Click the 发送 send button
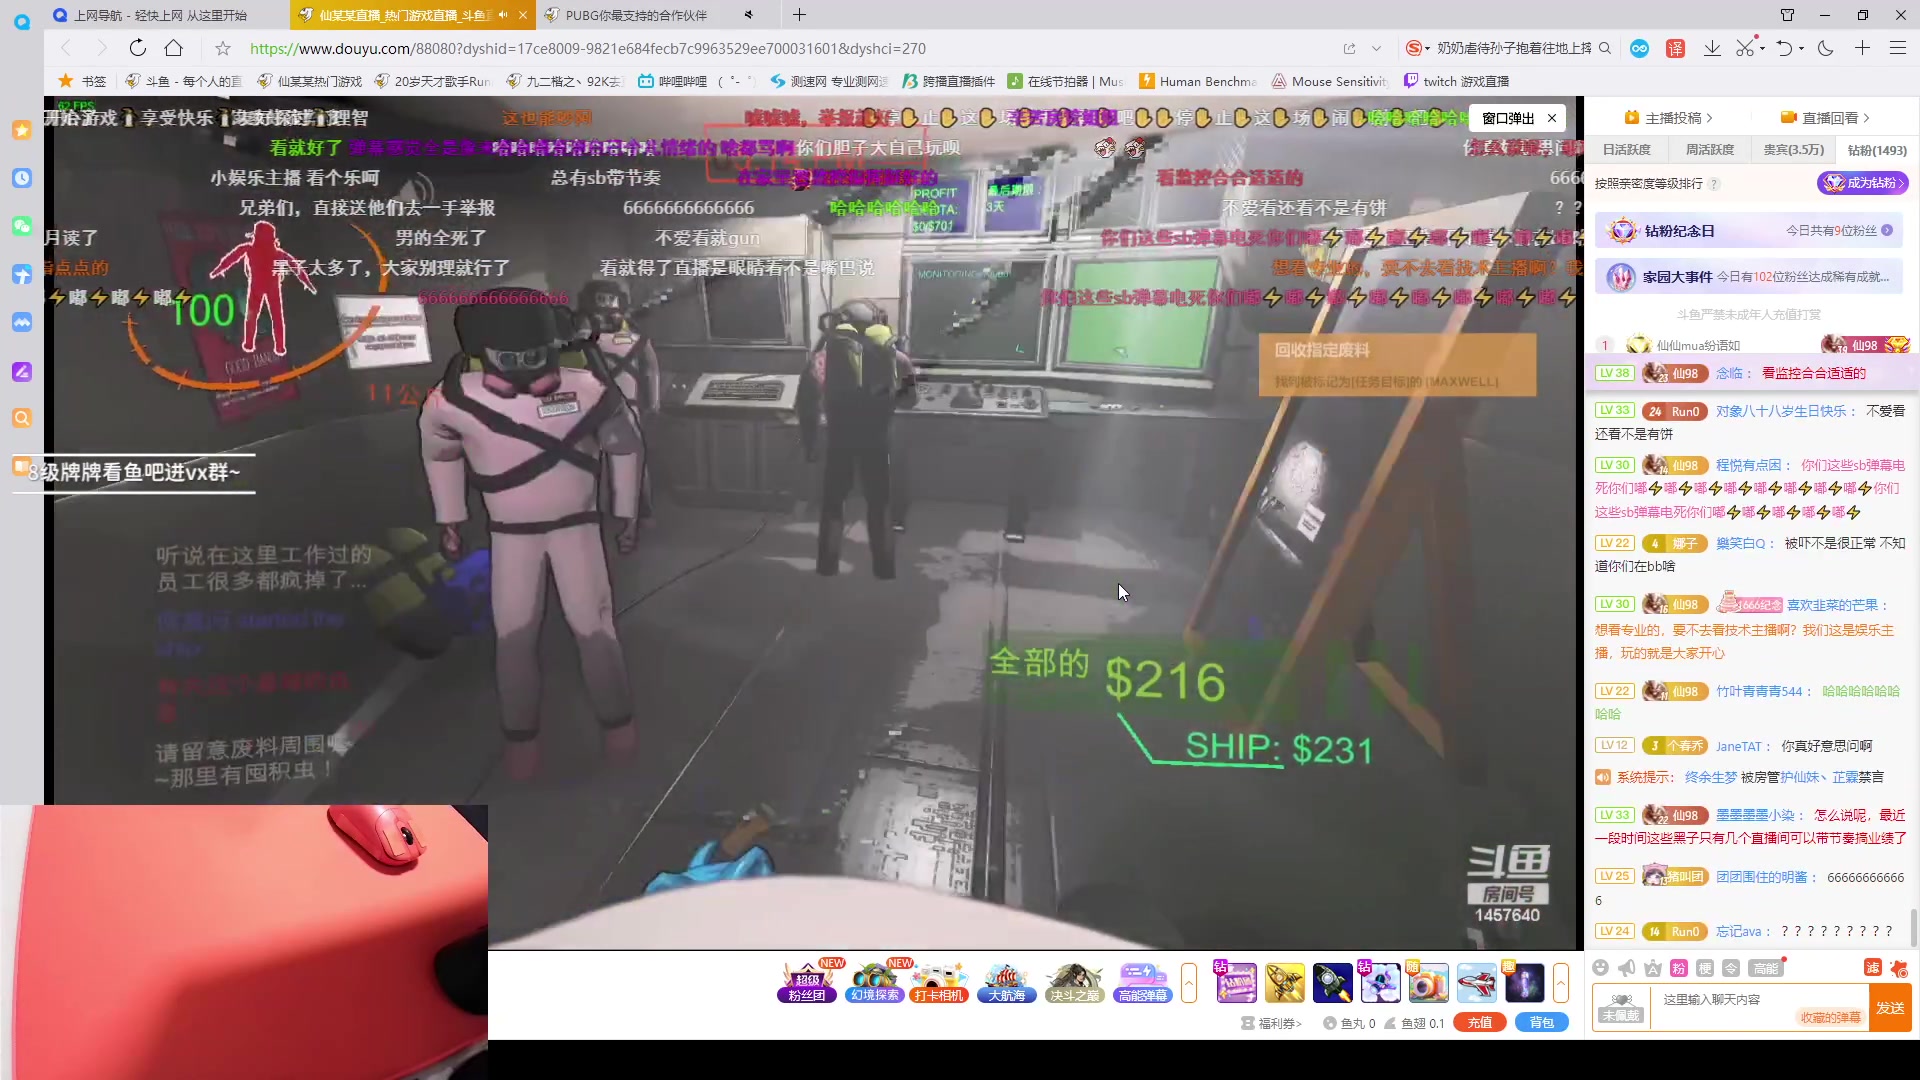The height and width of the screenshot is (1080, 1920). point(1890,1007)
